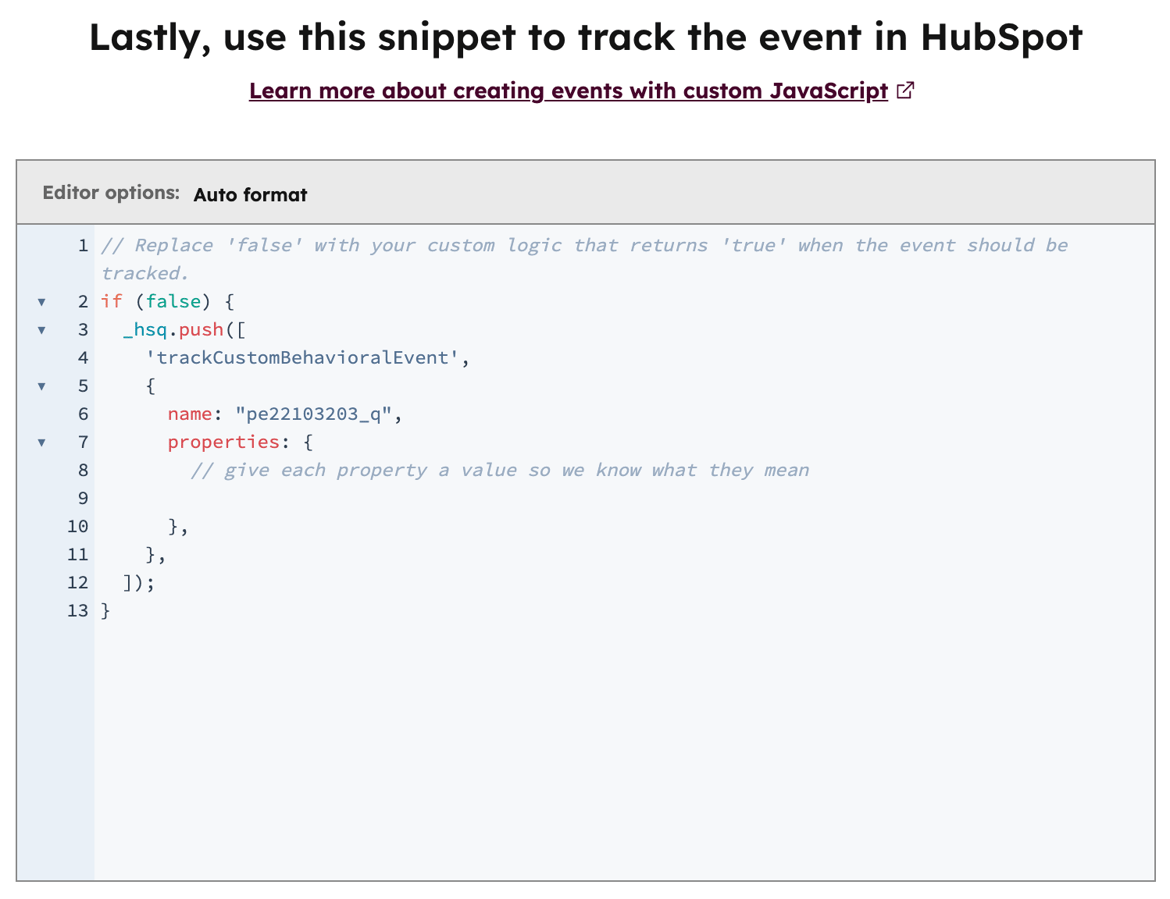Click the 'give each property a value' comment
The width and height of the screenshot is (1170, 899).
(x=500, y=470)
